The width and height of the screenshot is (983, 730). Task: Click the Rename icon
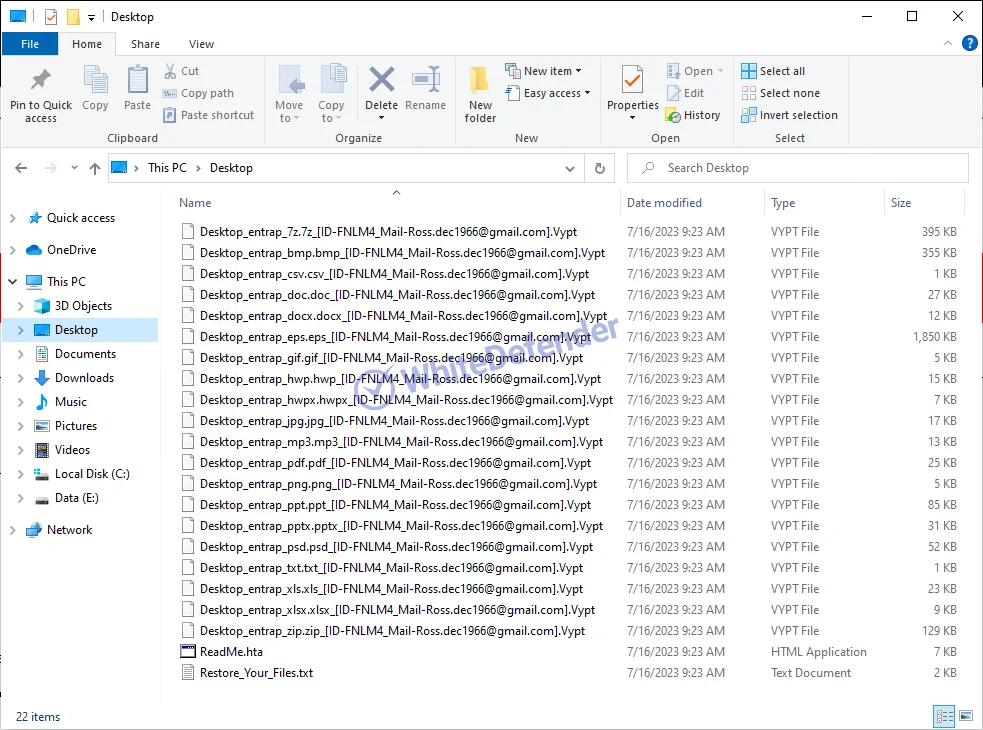426,82
